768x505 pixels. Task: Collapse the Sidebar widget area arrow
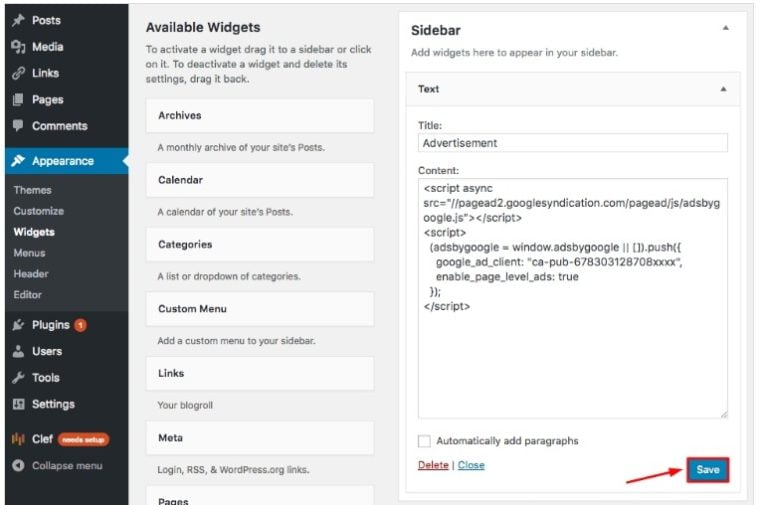click(726, 28)
